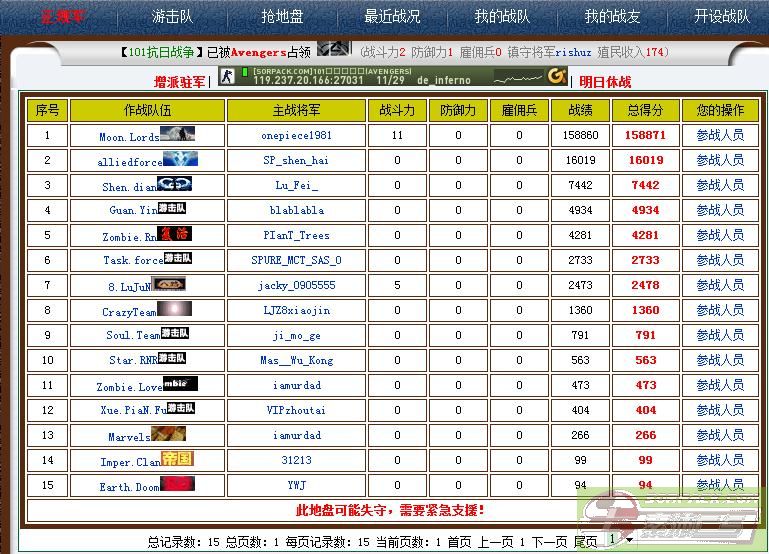The image size is (769, 554).
Task: Click the 明日休战 link
Action: point(605,82)
